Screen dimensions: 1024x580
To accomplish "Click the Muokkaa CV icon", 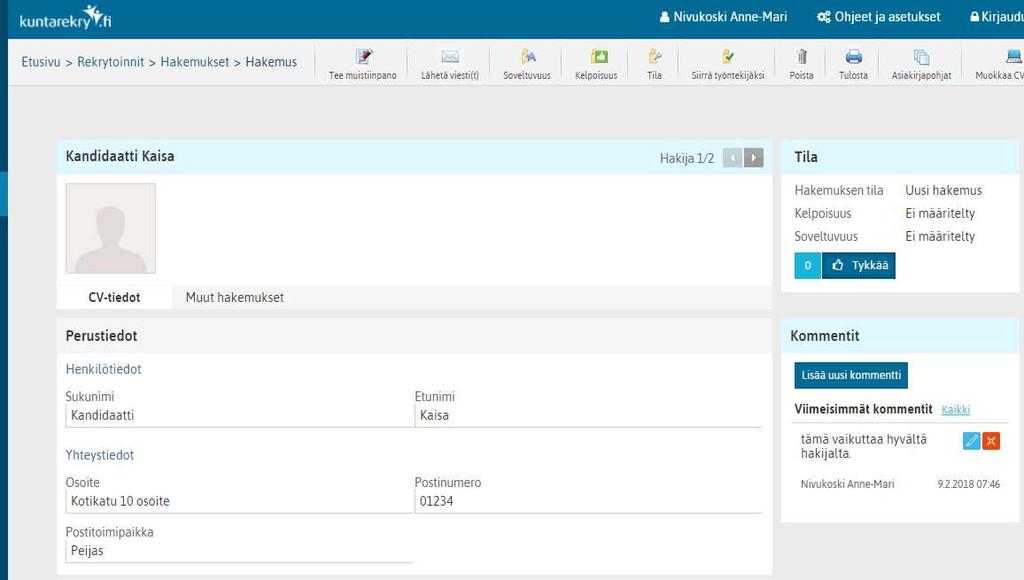I will (x=1013, y=57).
